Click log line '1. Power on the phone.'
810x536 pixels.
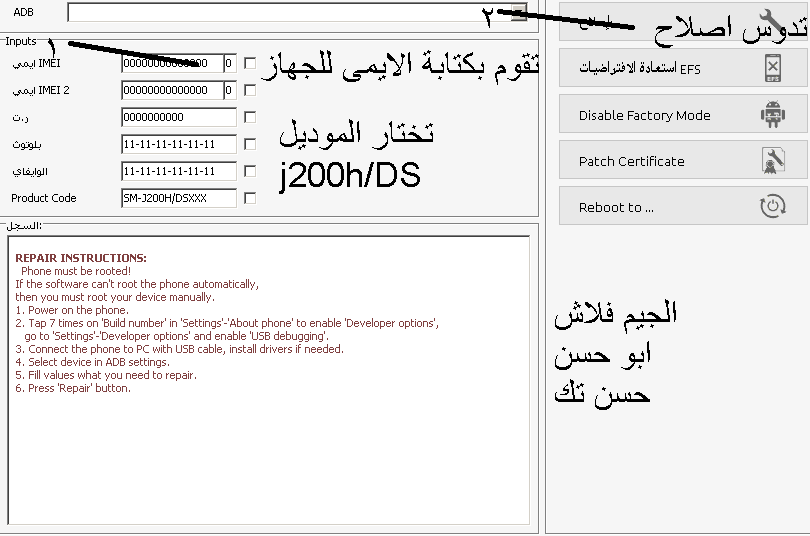72,310
